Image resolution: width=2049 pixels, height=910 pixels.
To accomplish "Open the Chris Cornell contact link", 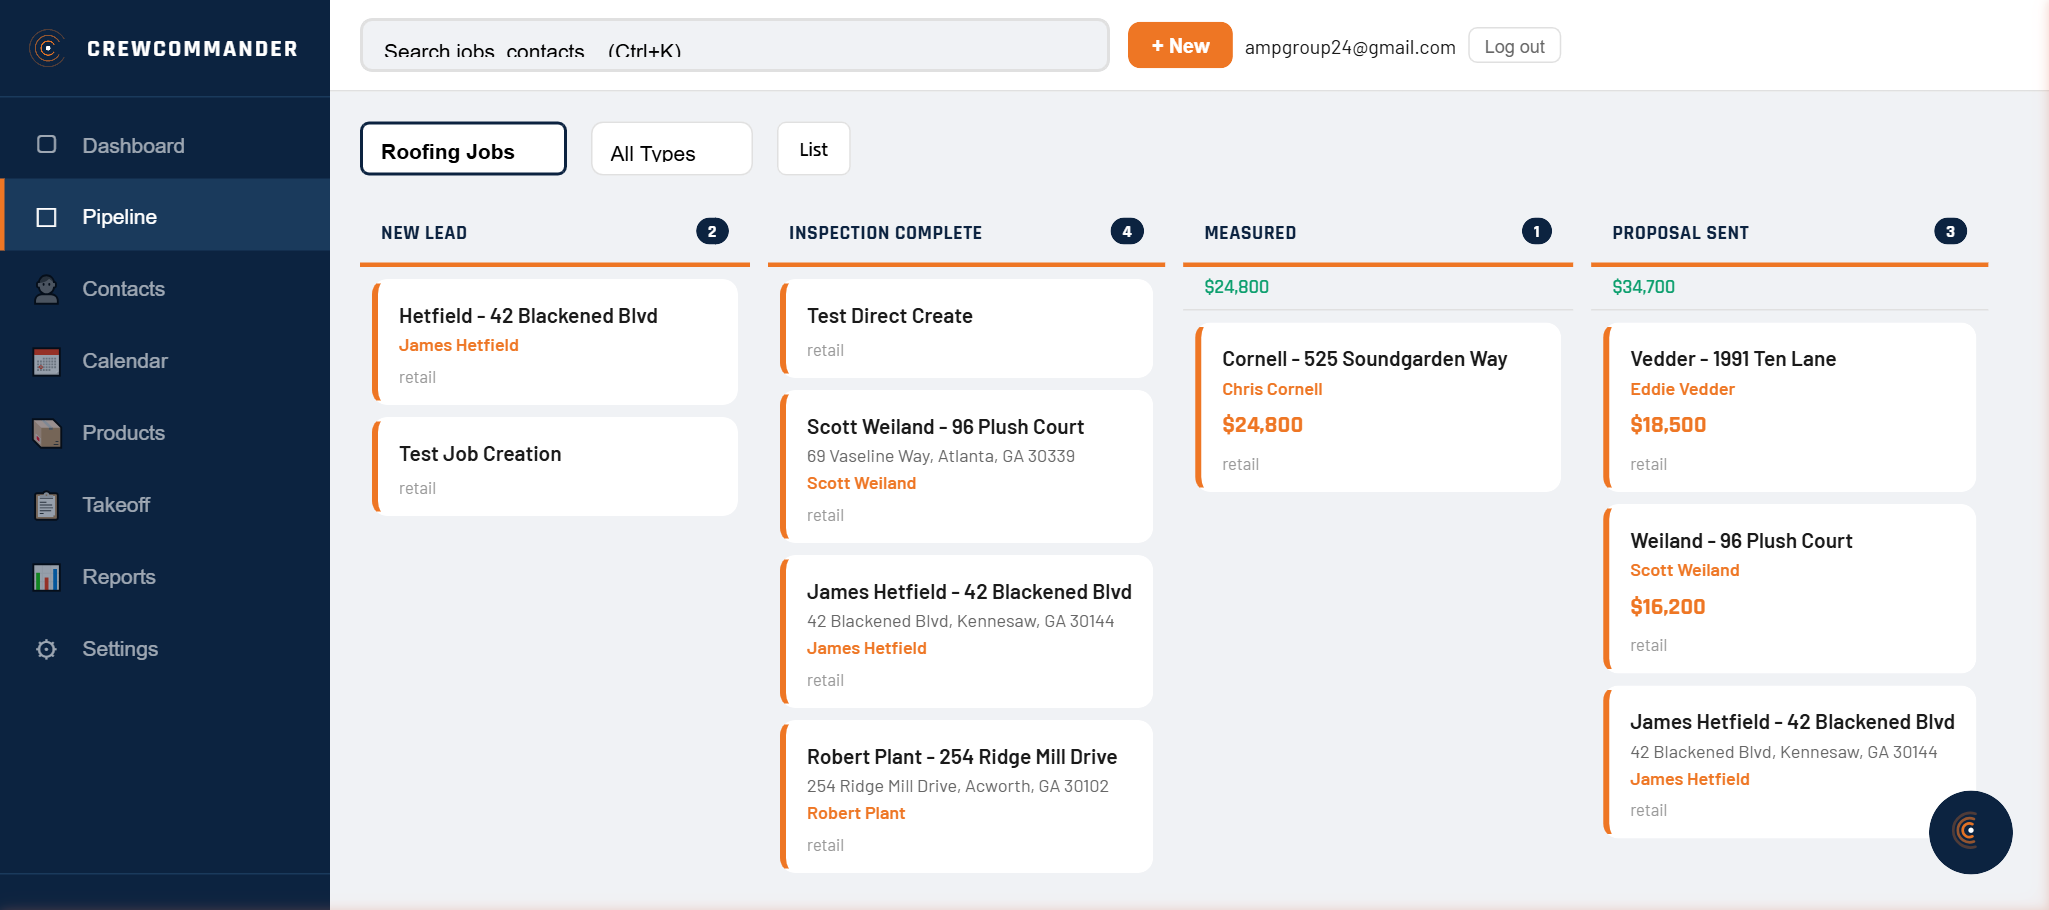I will 1272,389.
